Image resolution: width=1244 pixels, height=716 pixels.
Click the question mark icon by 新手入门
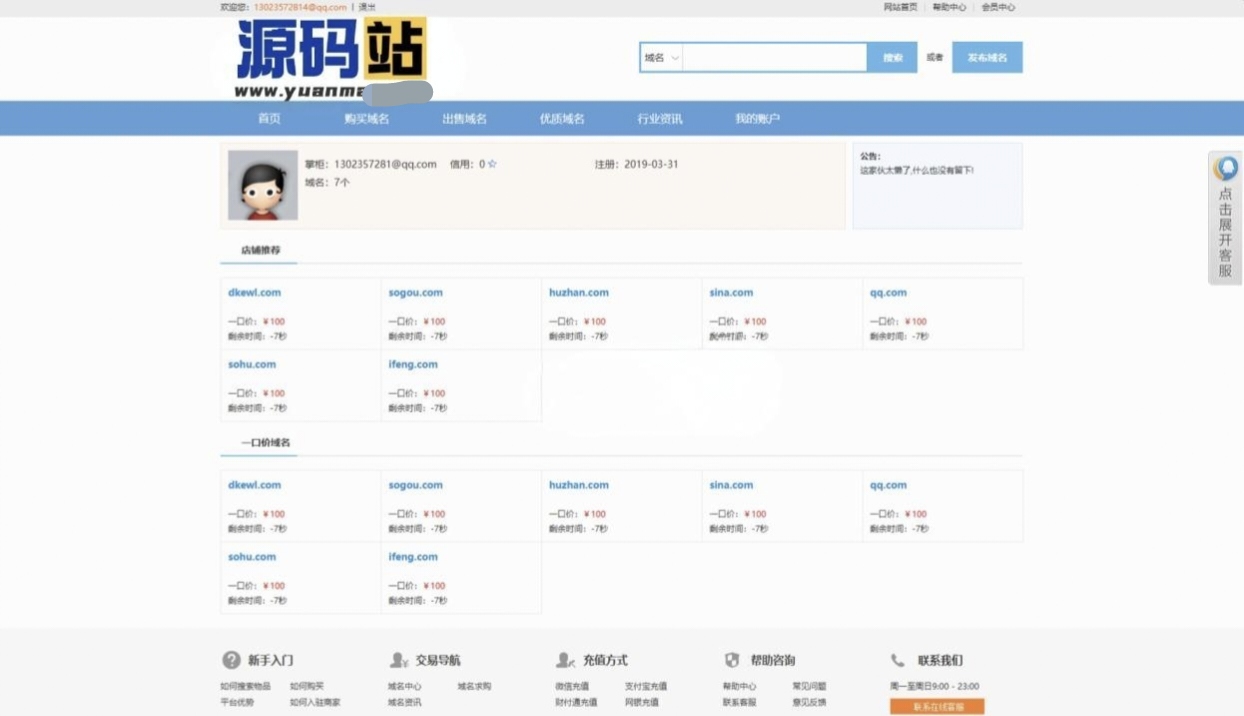tap(231, 660)
